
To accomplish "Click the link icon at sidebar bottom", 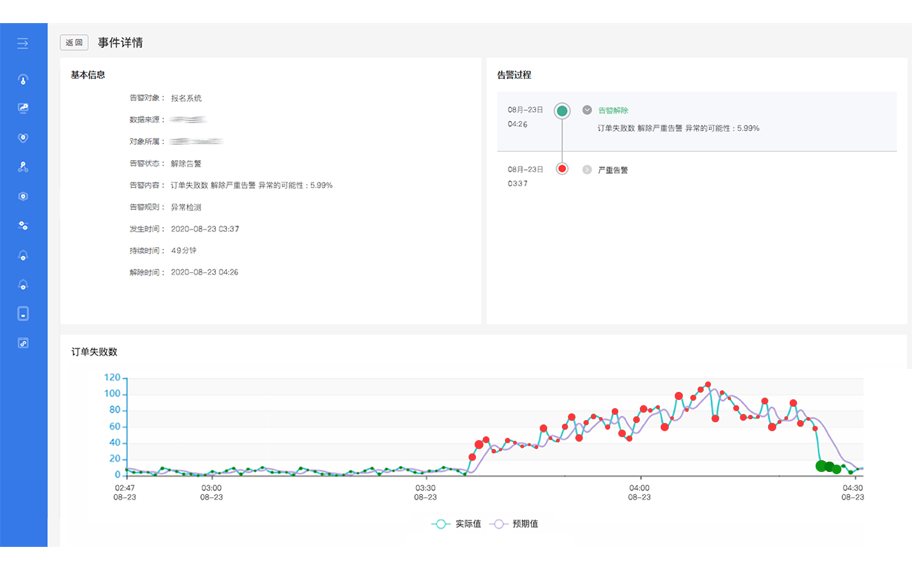I will pyautogui.click(x=23, y=343).
